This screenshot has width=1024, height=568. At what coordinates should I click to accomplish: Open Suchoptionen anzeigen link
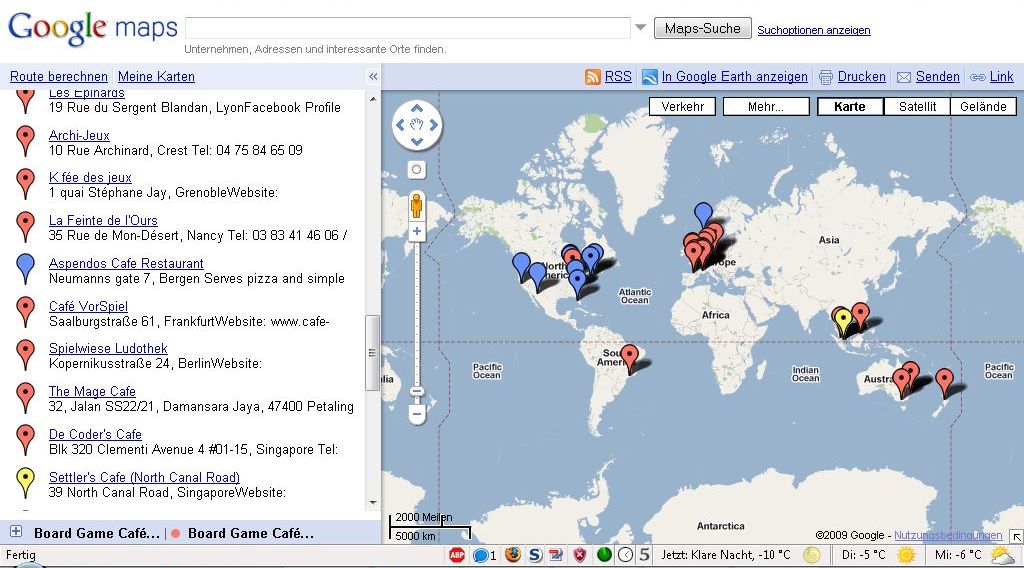click(x=814, y=30)
